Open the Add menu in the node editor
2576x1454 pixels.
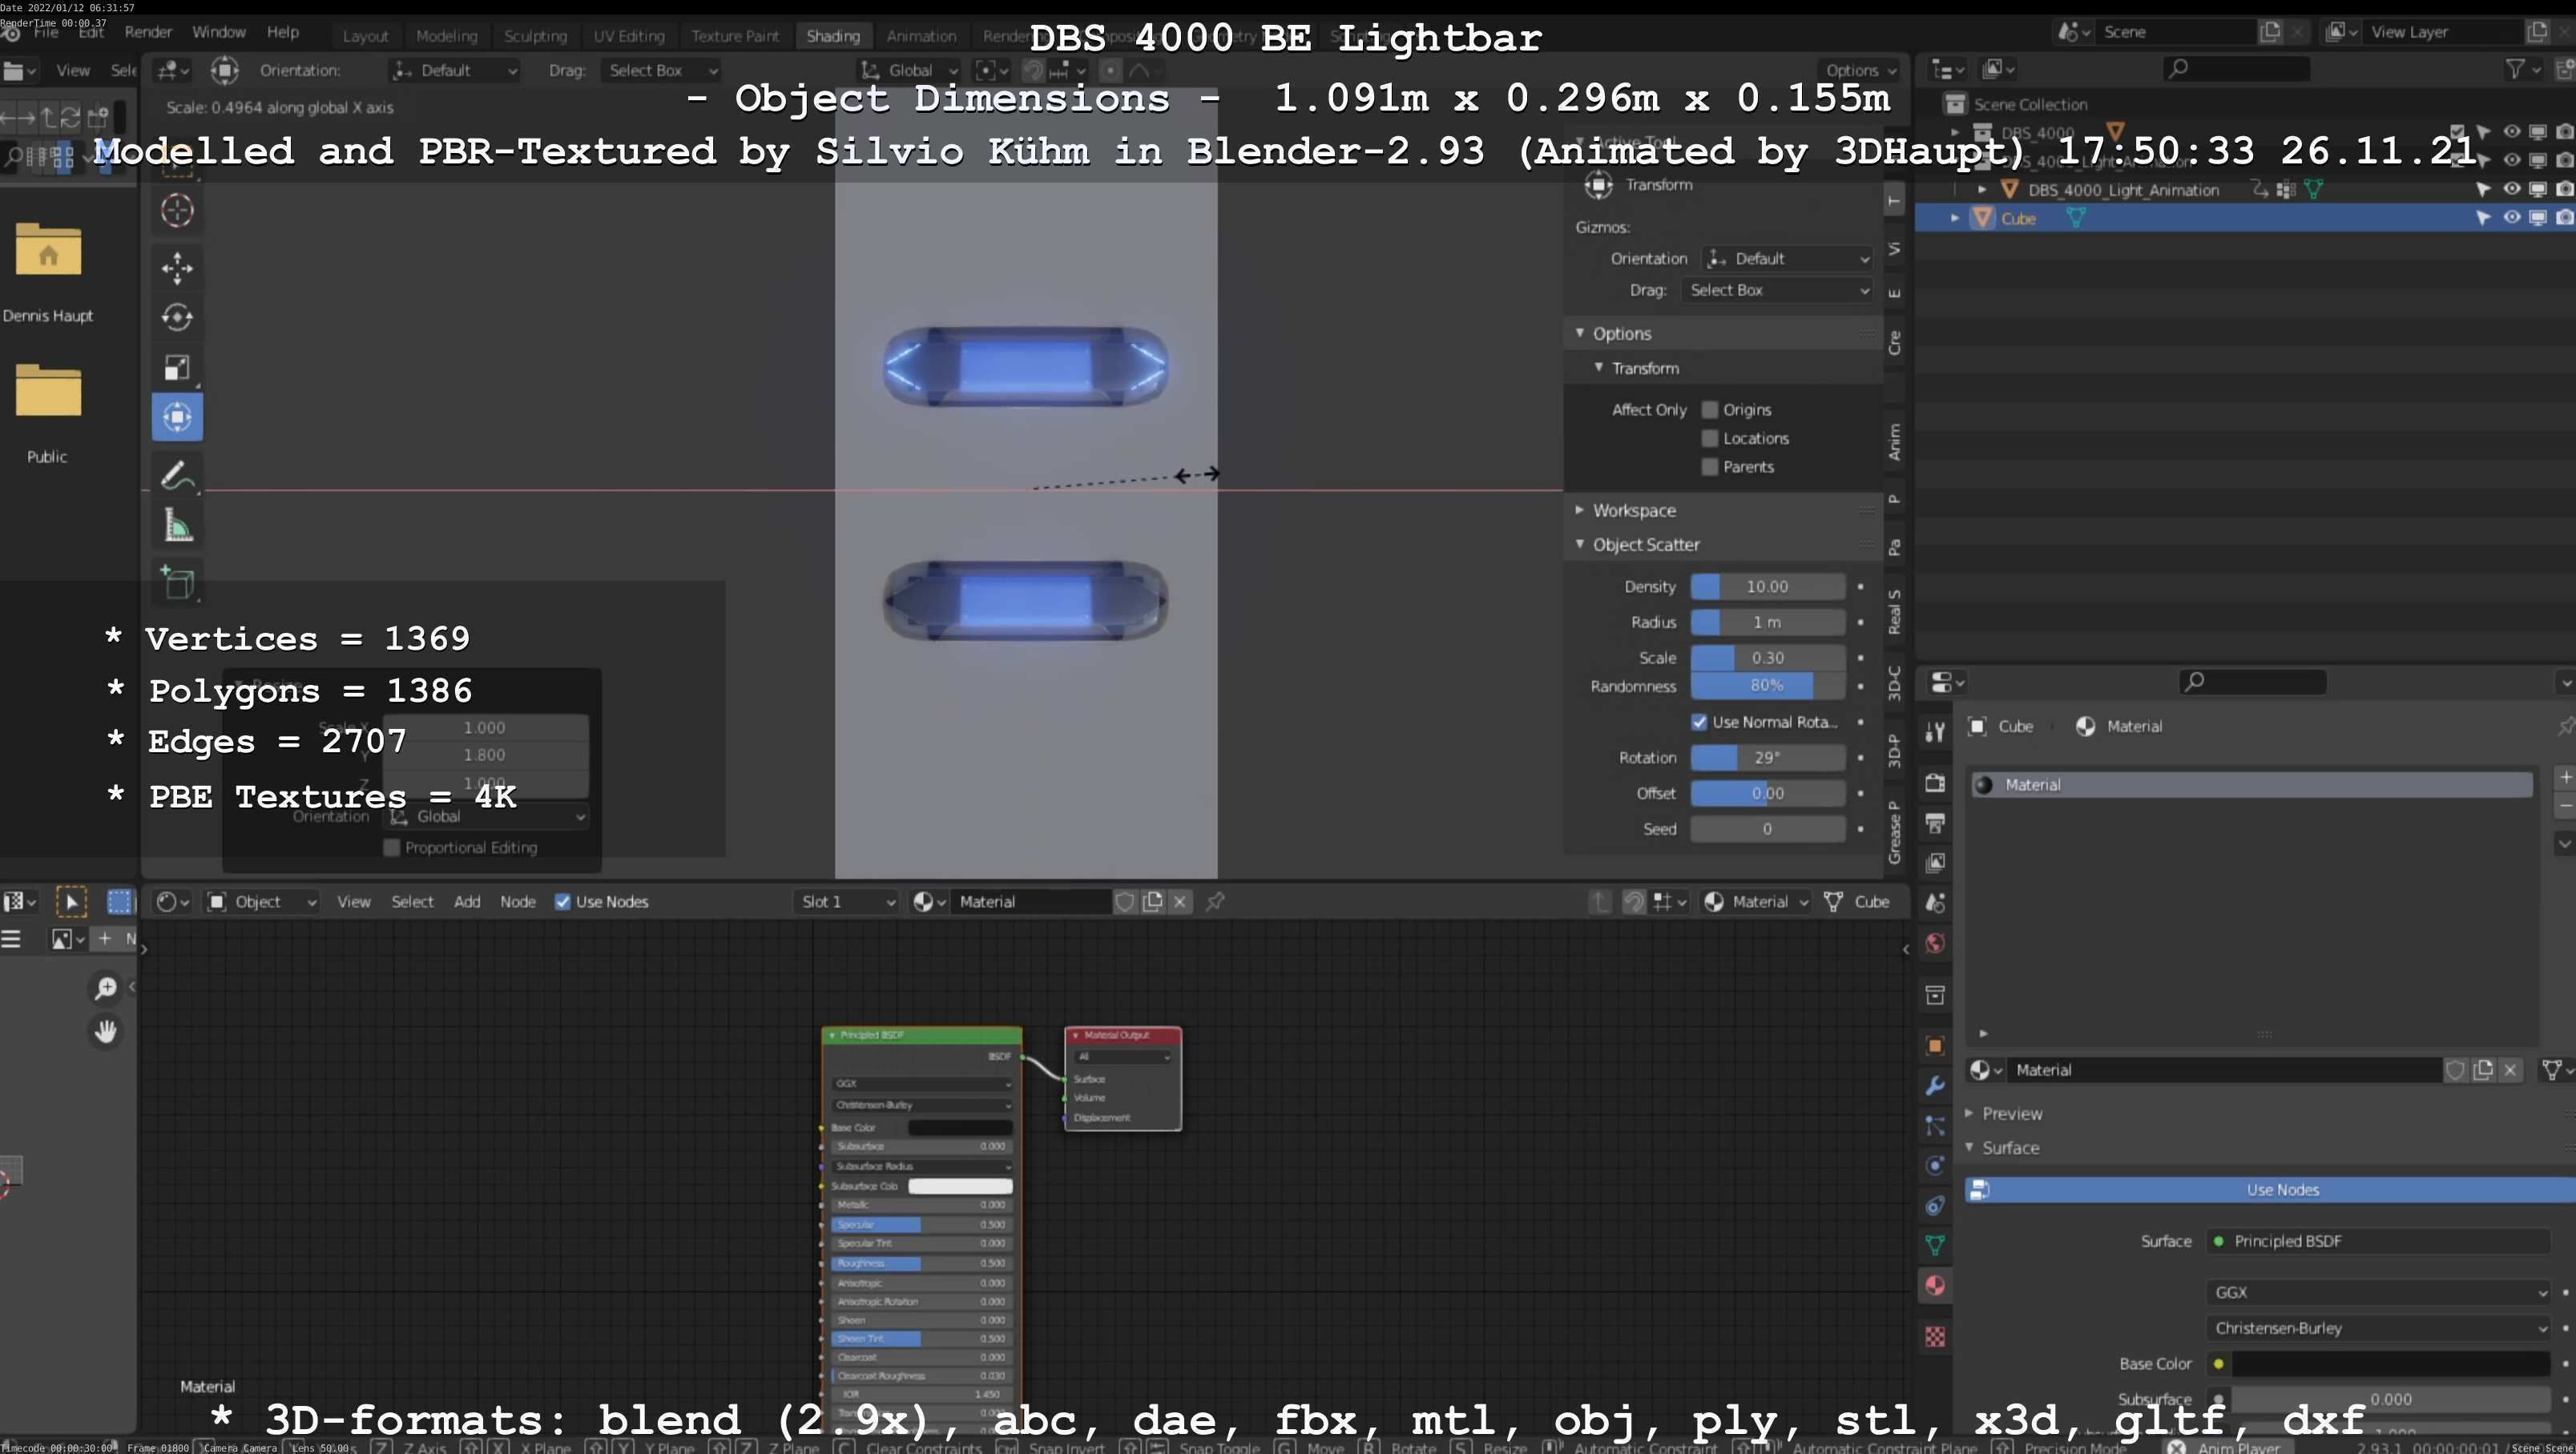467,902
